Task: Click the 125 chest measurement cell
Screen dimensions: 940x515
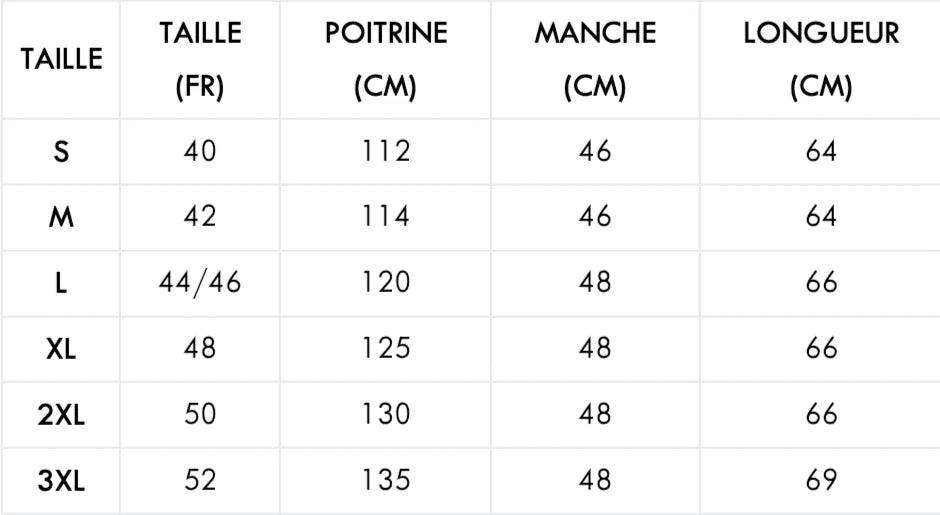Action: tap(385, 349)
